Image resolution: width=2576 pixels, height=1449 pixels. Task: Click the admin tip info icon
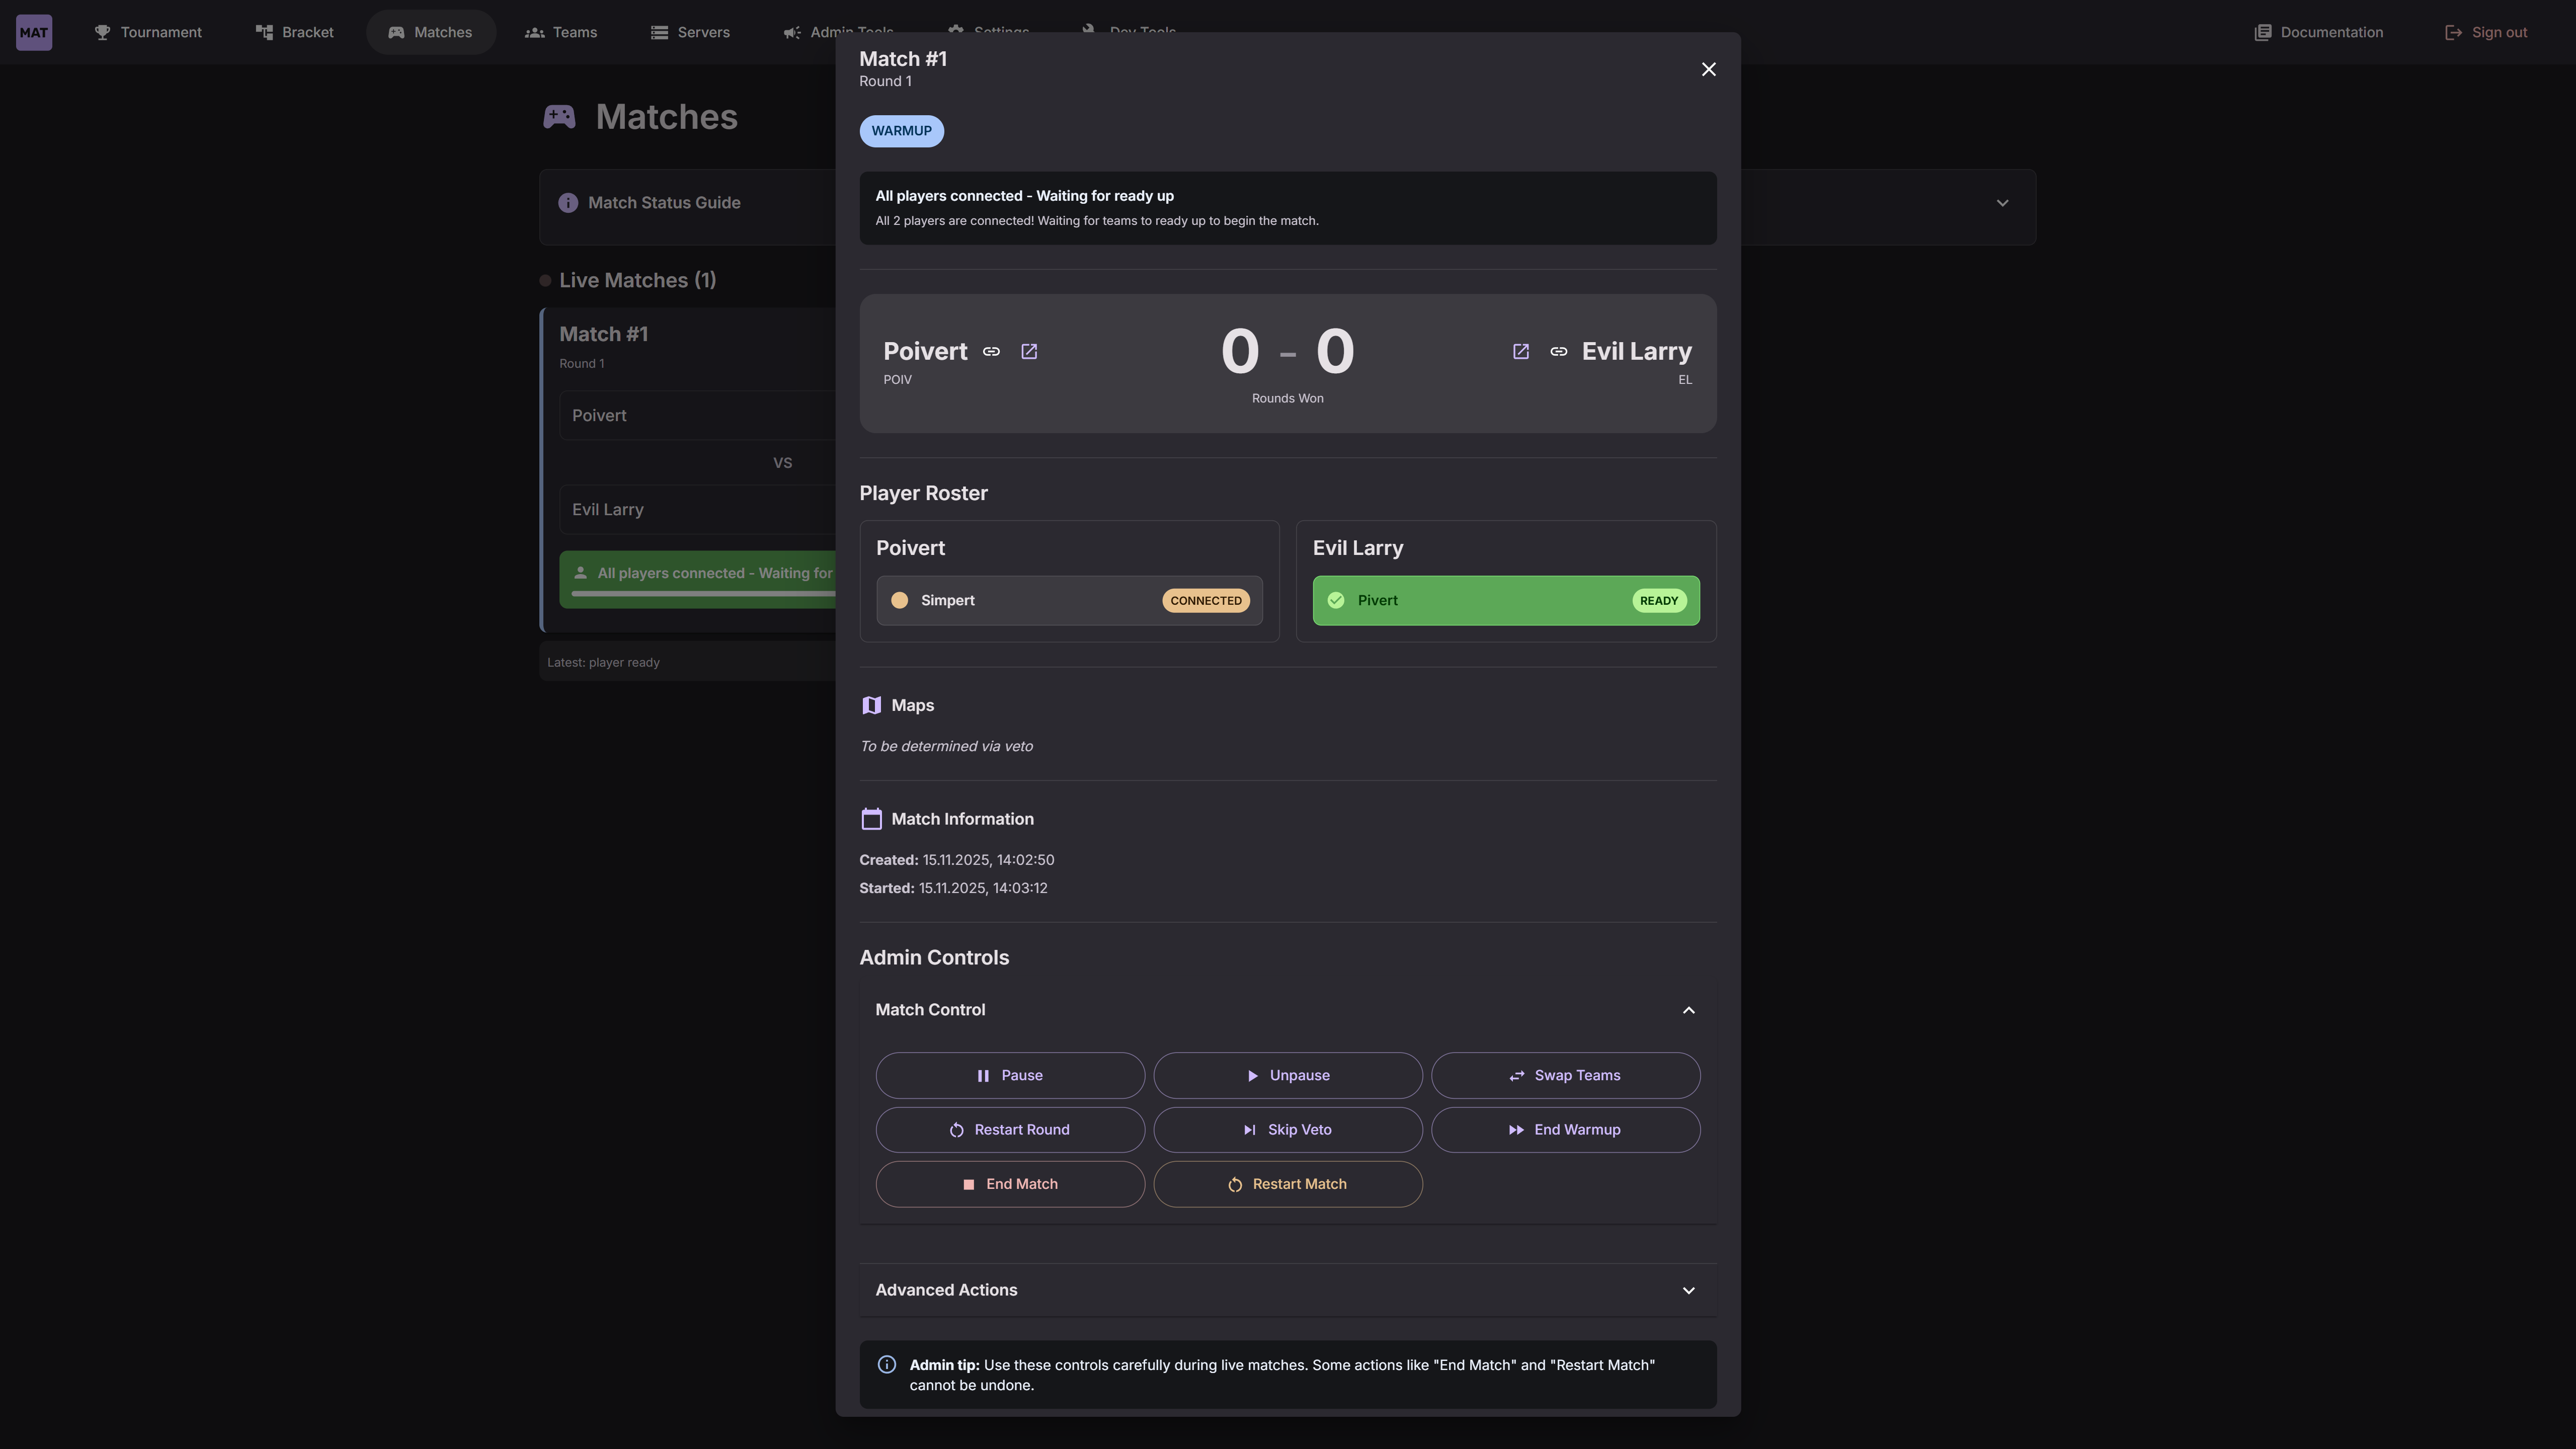point(886,1365)
